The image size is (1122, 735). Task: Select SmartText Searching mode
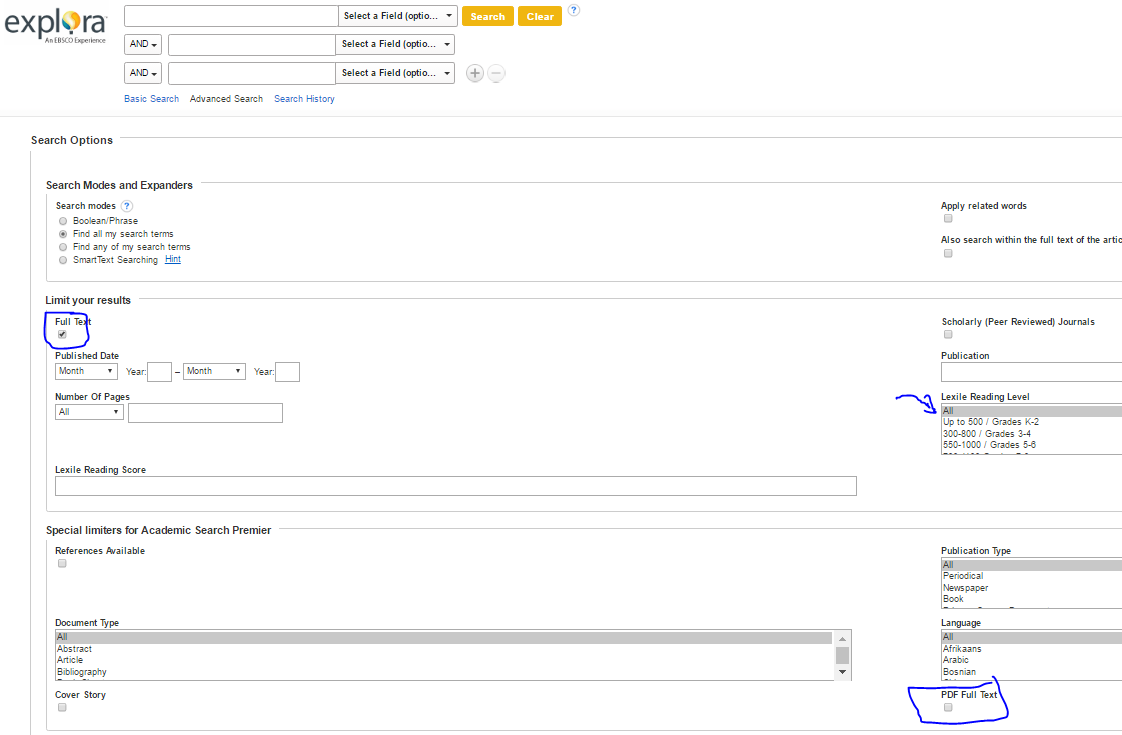click(63, 260)
